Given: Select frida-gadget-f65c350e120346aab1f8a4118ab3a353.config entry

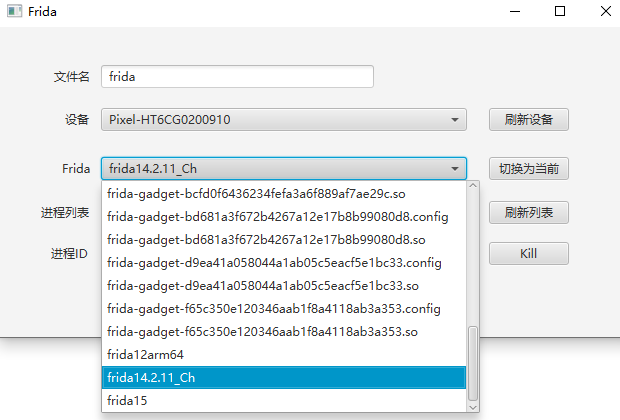Looking at the screenshot, I should pos(284,308).
